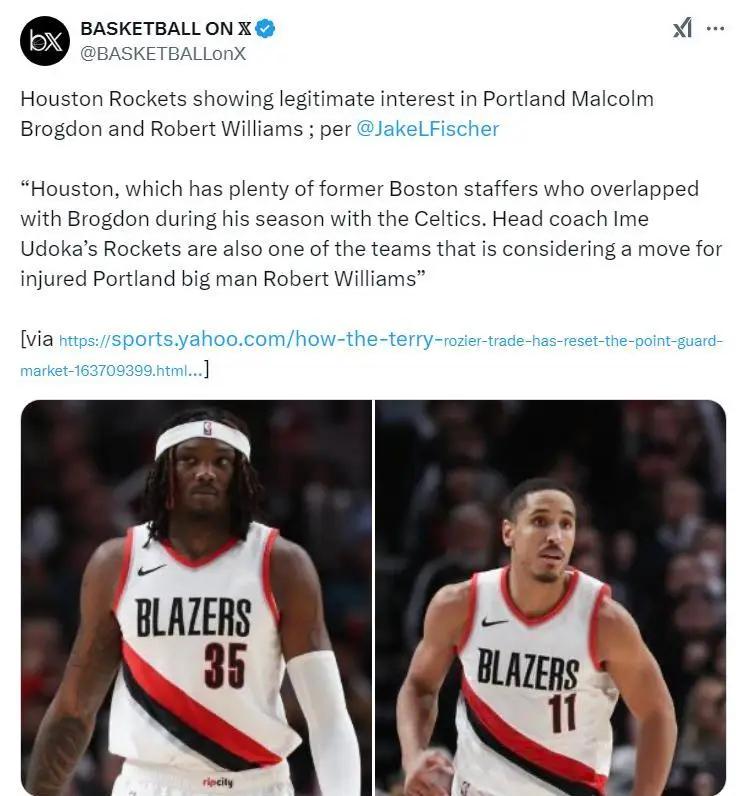The image size is (743, 796).
Task: Click the blue verified checkmark badge
Action: pos(265,28)
